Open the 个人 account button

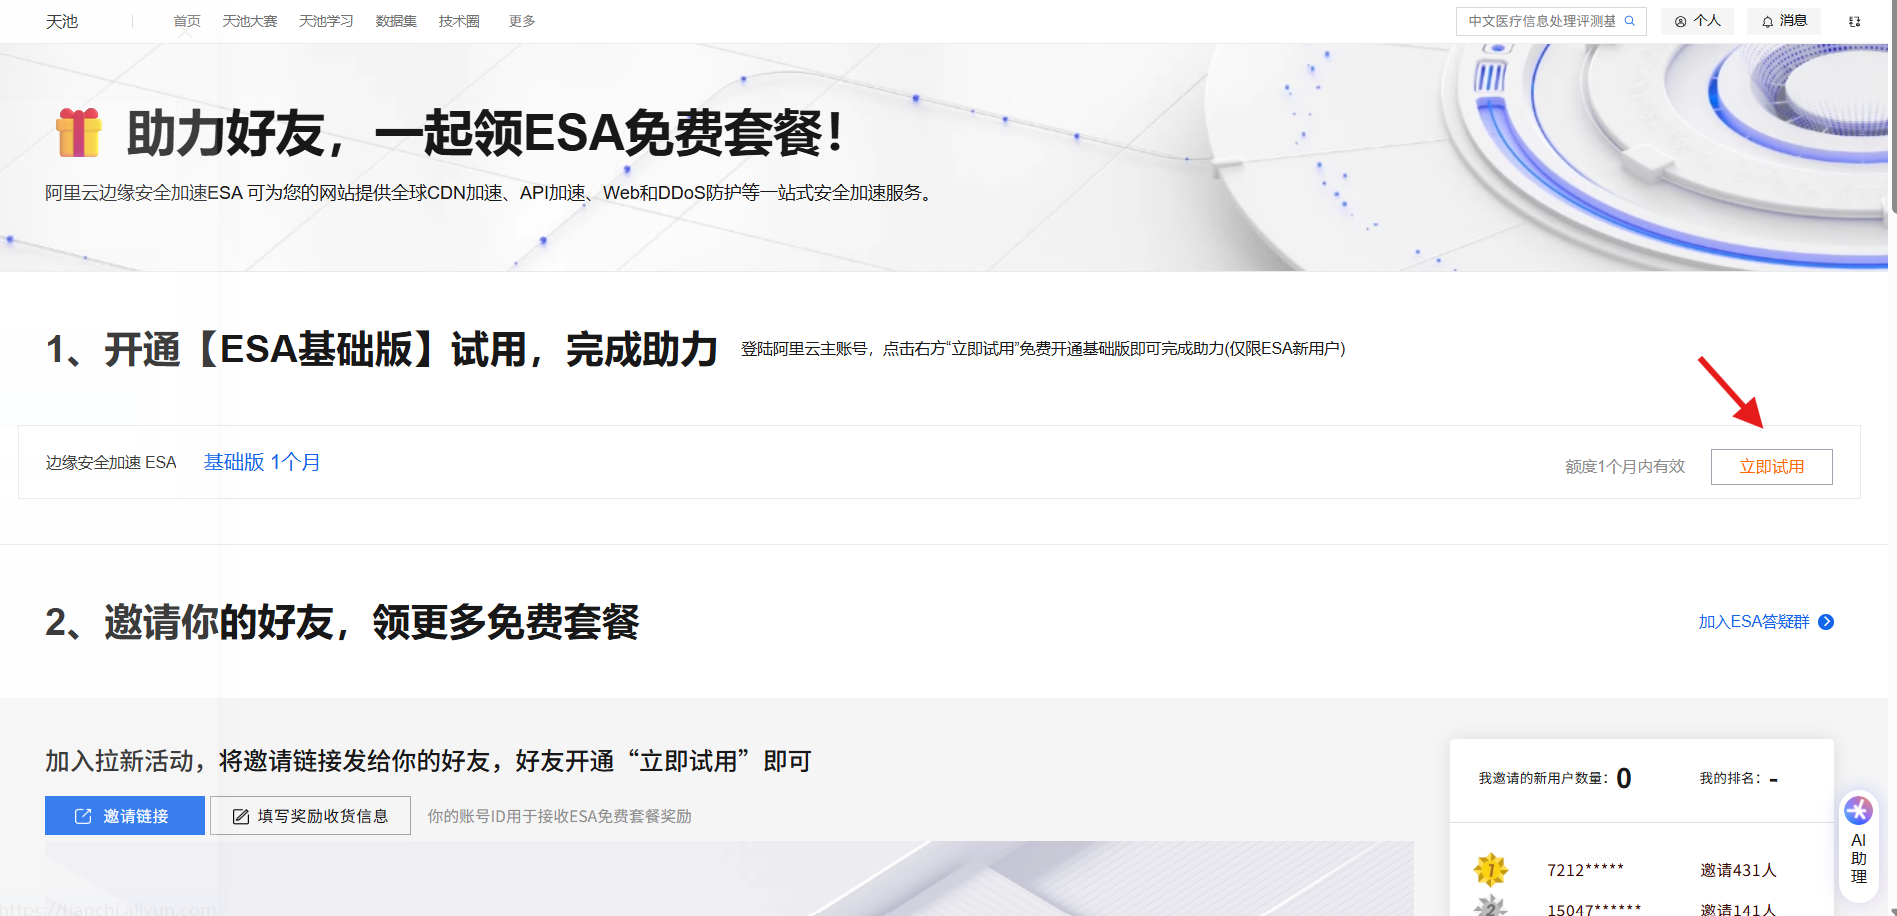click(1698, 21)
